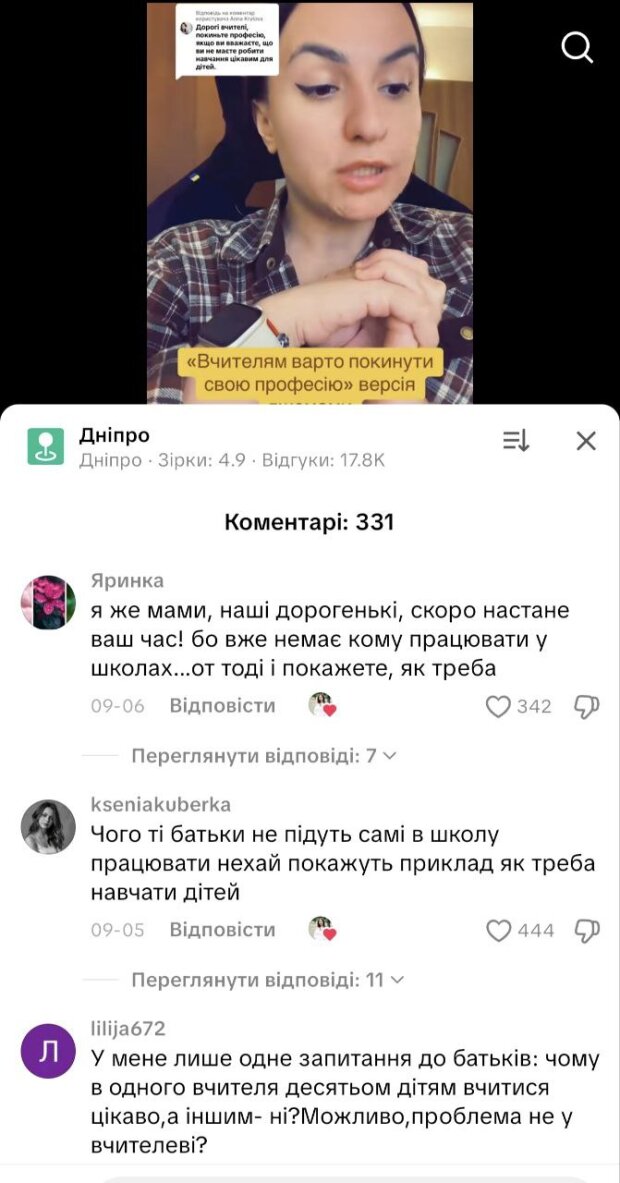Close the comments panel
The width and height of the screenshot is (620, 1183).
[586, 441]
